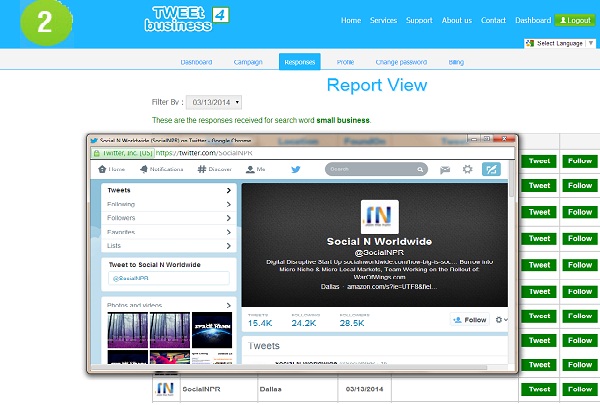Open Twitter Notifications
600x405 pixels.
[x=161, y=169]
